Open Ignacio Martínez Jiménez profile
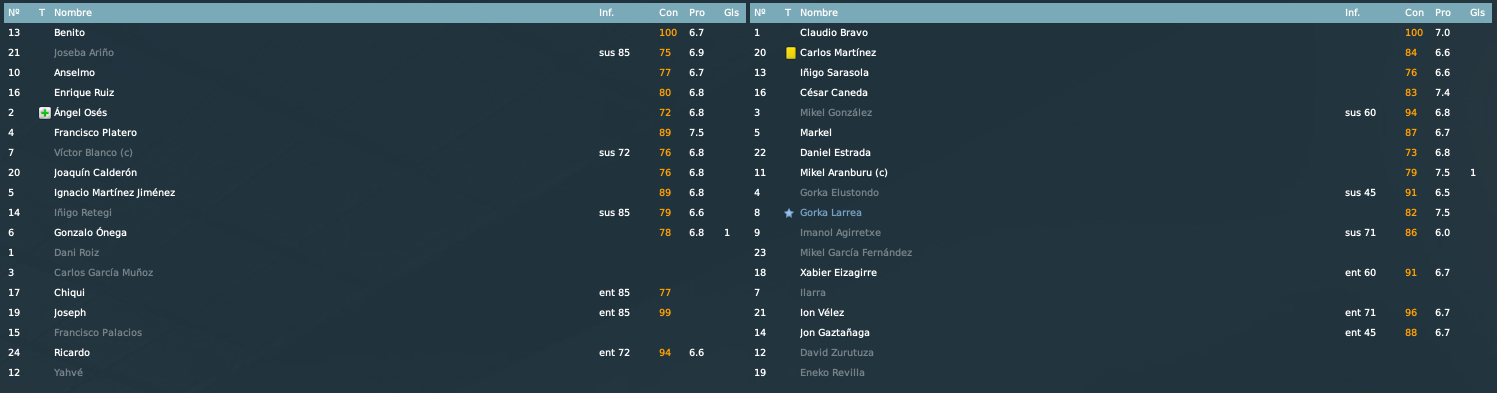The width and height of the screenshot is (1497, 393). pos(115,193)
